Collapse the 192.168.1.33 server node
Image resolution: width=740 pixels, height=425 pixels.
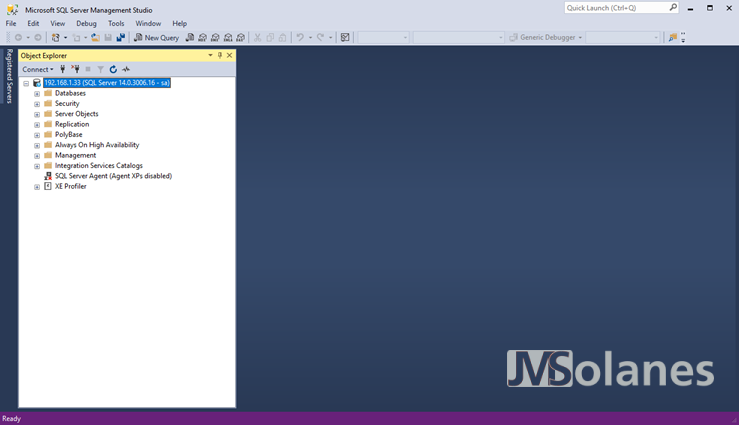tap(26, 83)
